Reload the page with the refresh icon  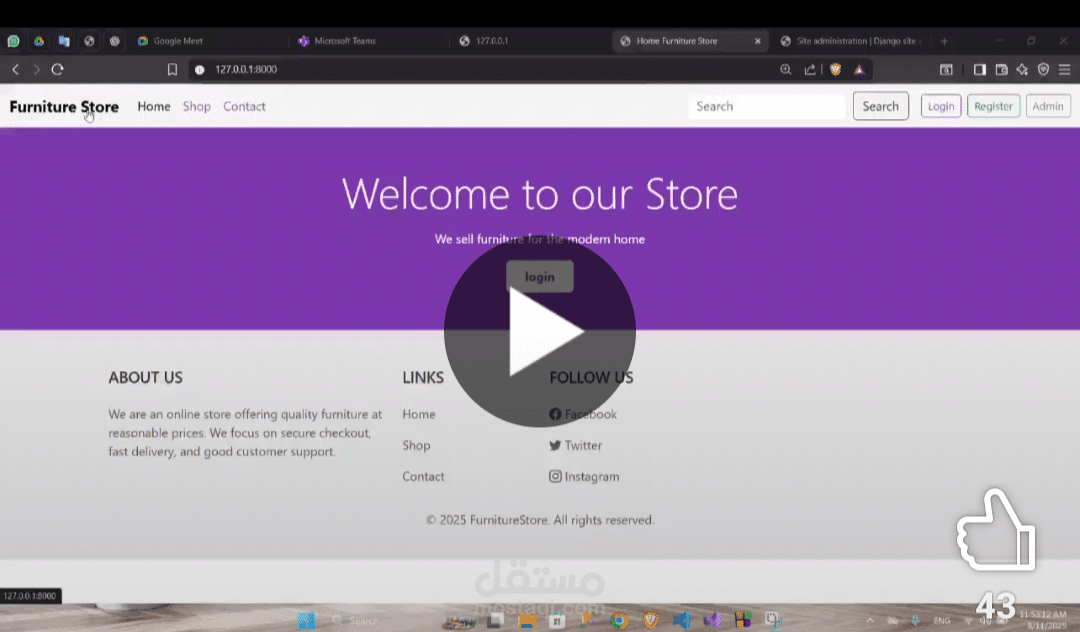coord(57,69)
